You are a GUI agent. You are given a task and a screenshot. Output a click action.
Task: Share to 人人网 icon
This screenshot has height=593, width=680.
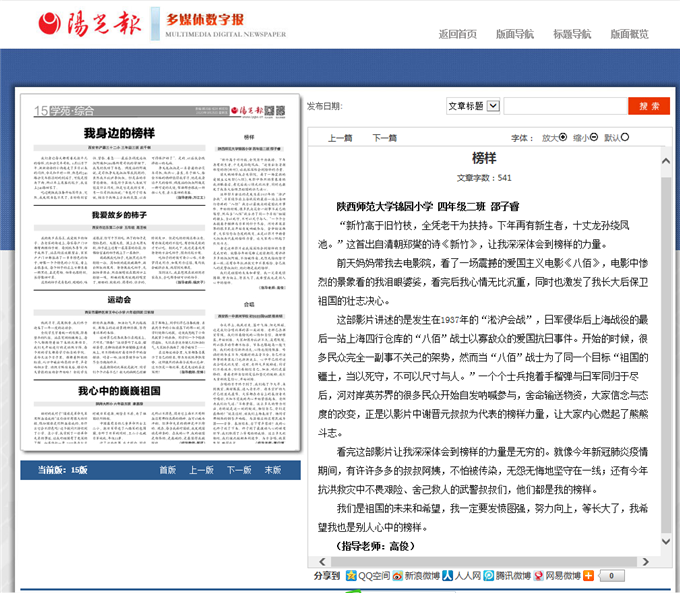448,576
